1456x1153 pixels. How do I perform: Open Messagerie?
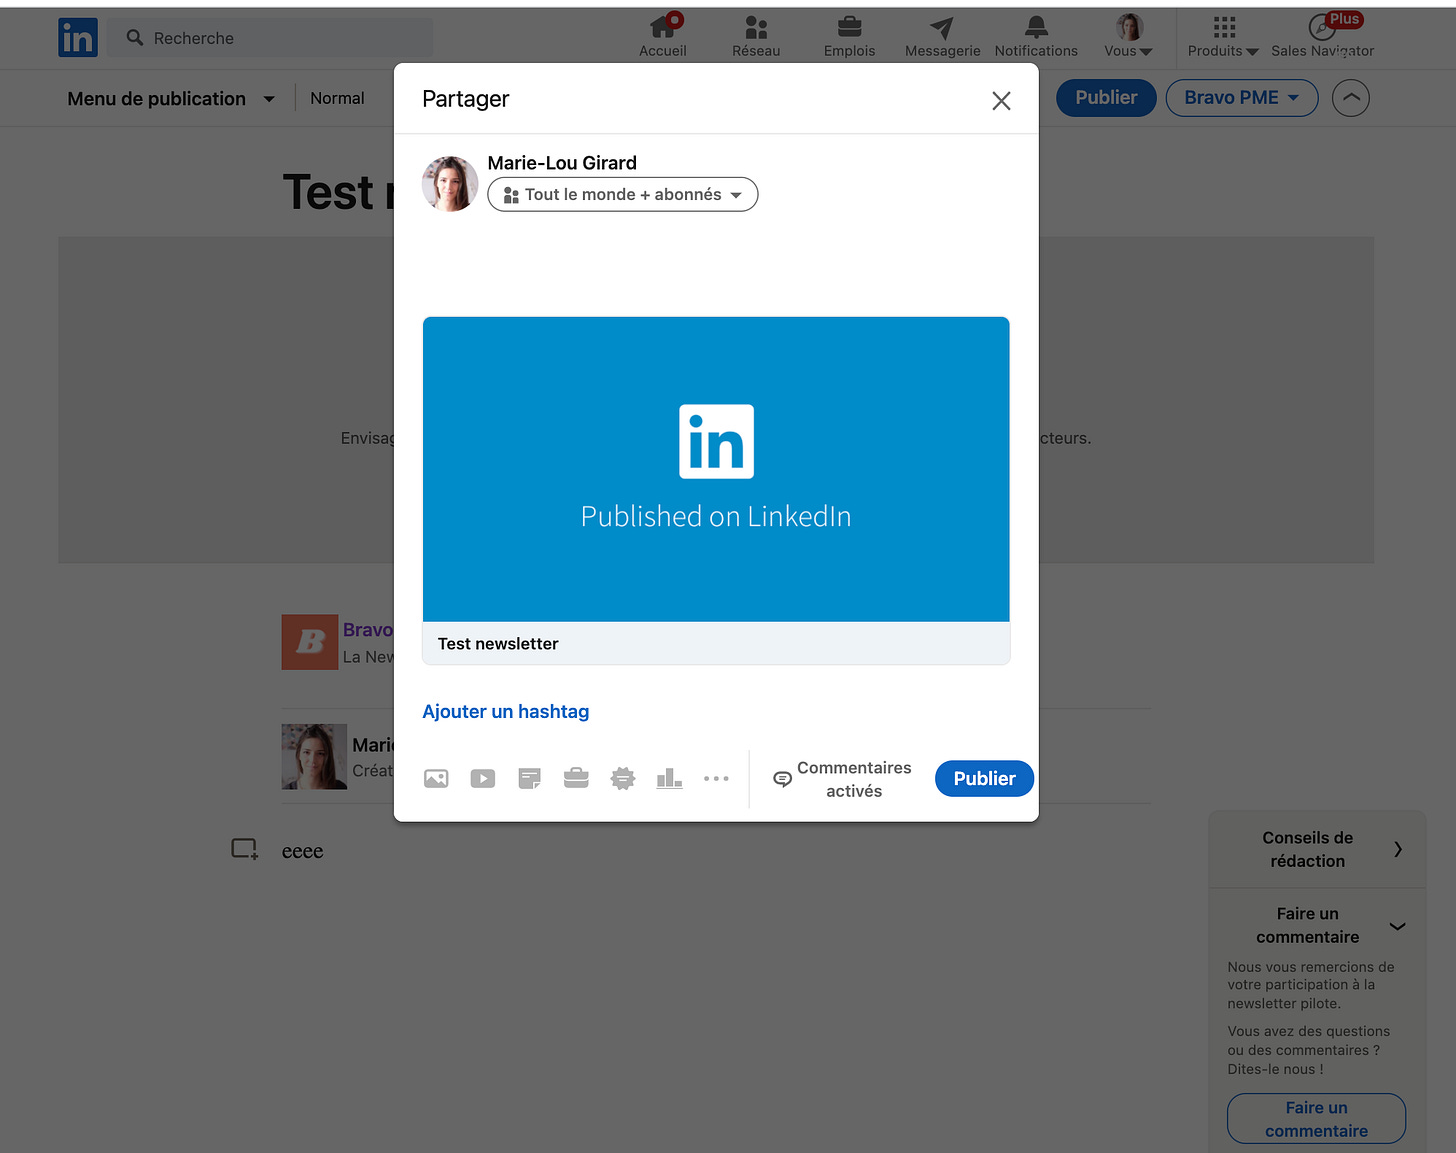click(x=942, y=36)
